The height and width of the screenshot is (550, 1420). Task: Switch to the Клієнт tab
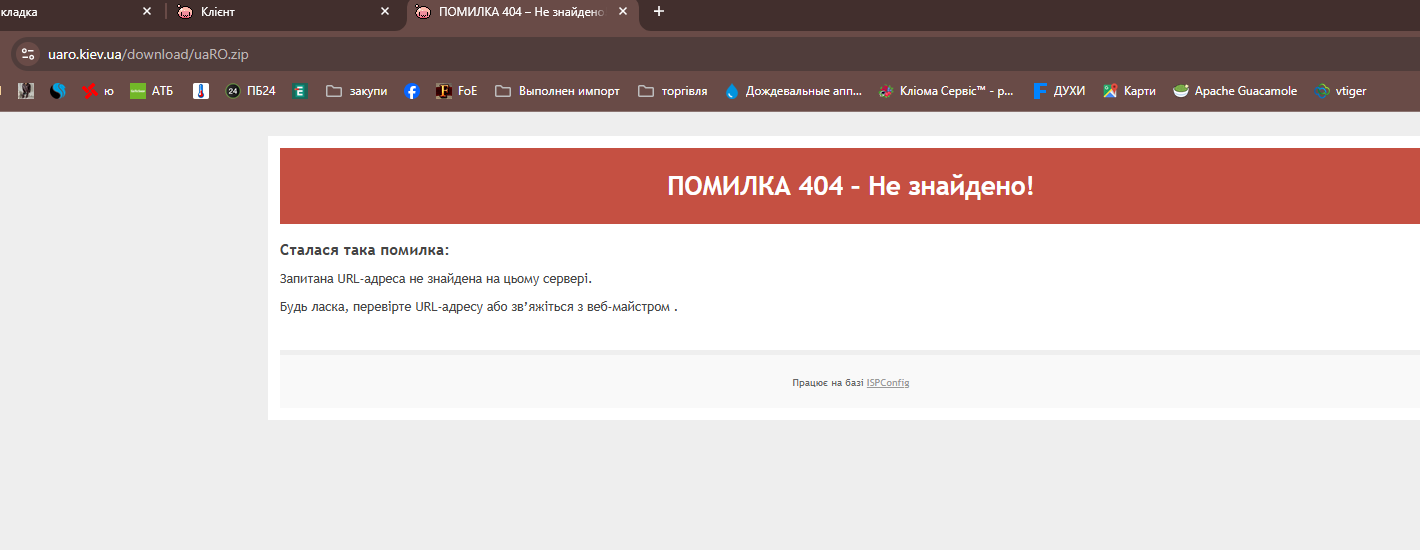point(270,12)
